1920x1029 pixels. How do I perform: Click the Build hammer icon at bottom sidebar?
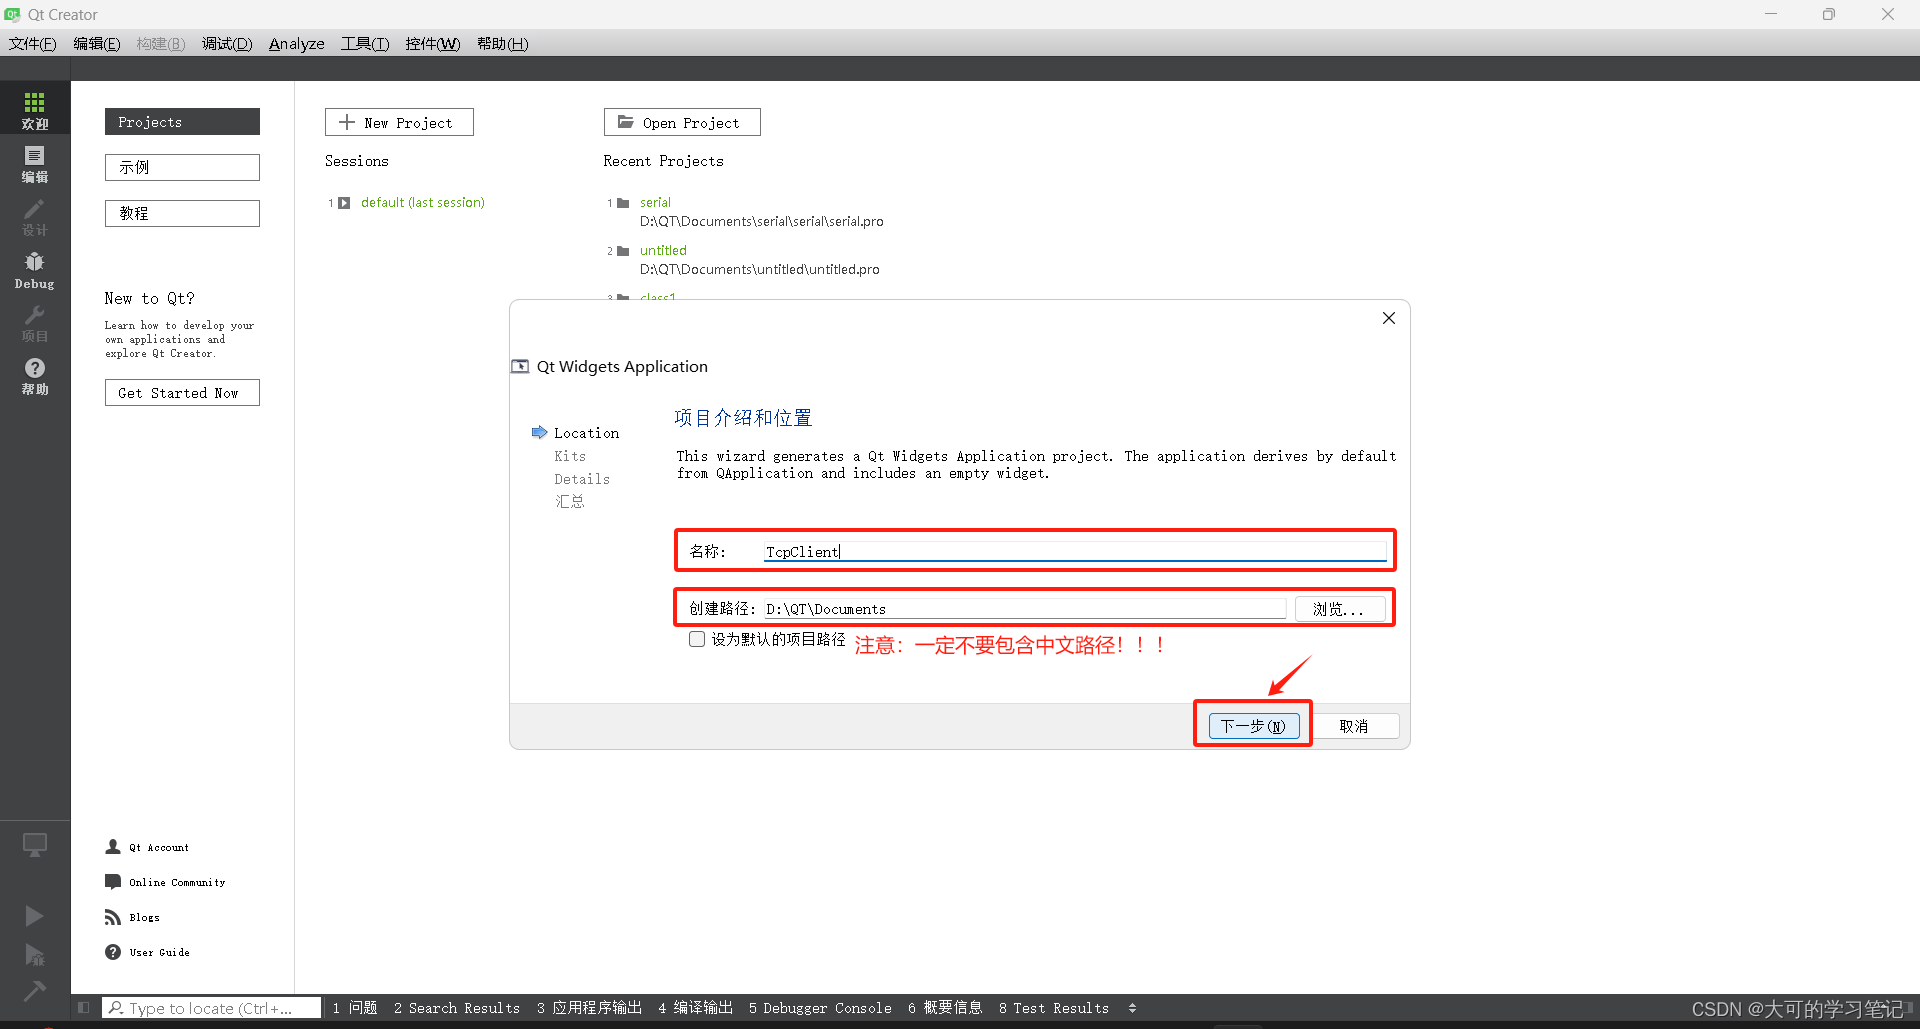point(34,990)
